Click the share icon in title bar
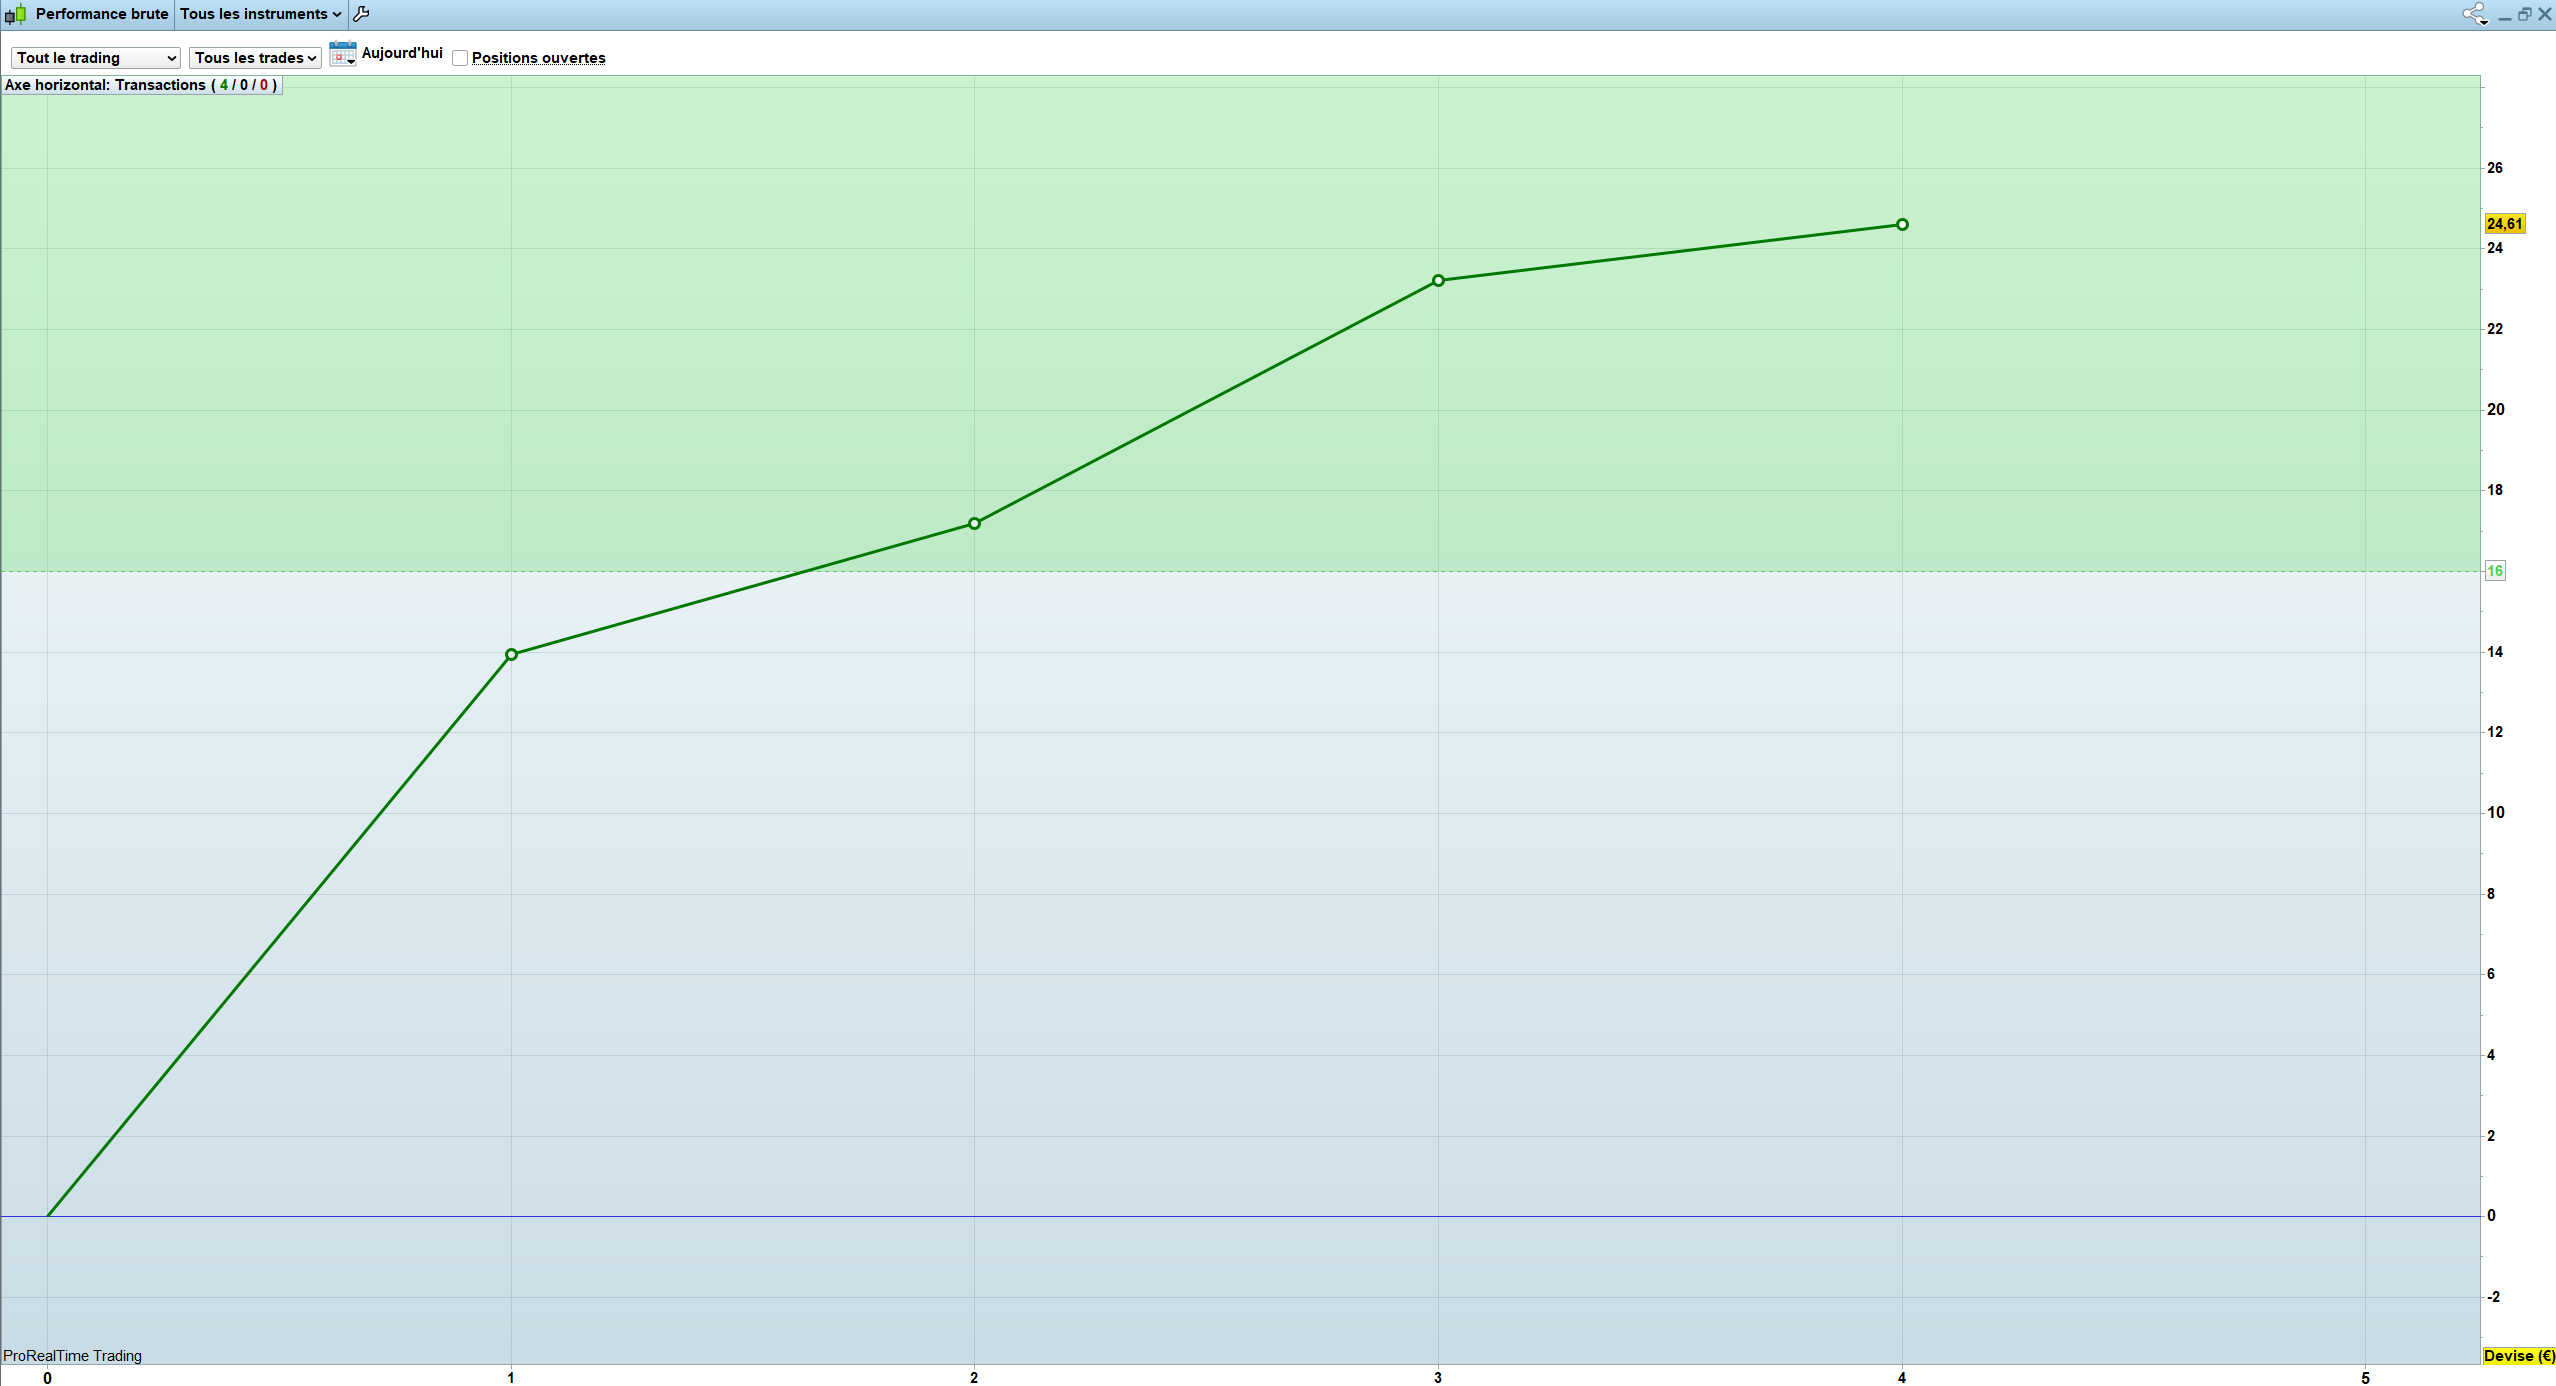The width and height of the screenshot is (2556, 1386). click(2474, 14)
